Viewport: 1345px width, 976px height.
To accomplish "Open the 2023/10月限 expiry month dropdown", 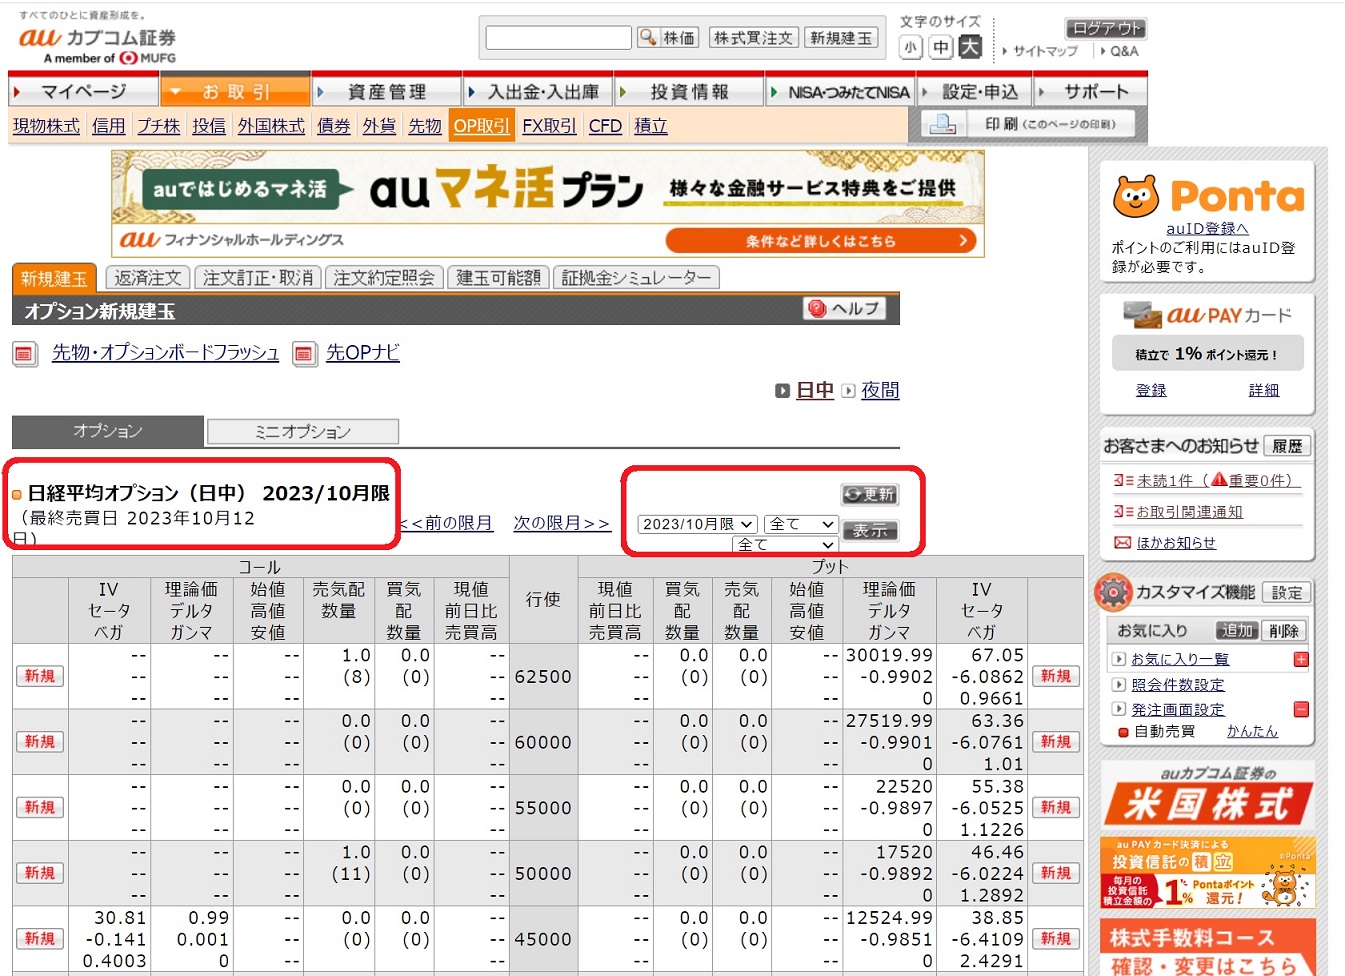I will 697,524.
